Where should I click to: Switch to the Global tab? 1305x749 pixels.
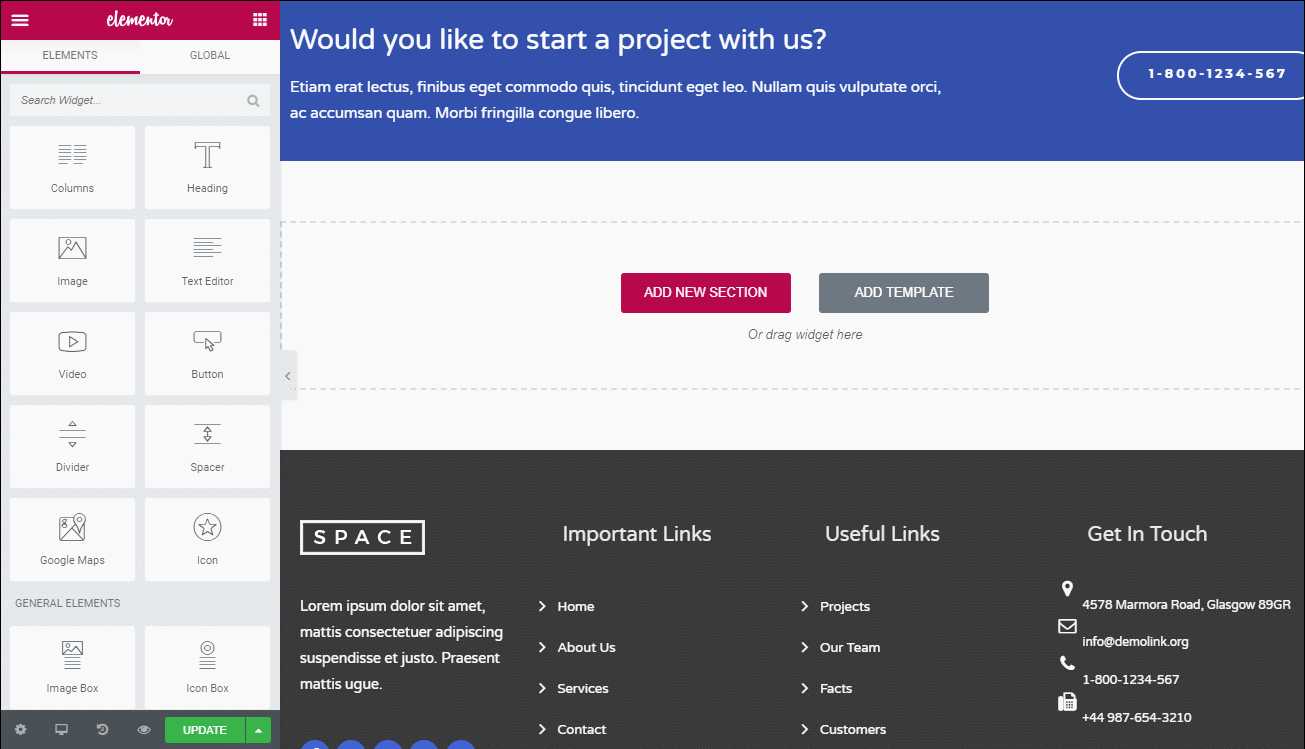point(210,56)
